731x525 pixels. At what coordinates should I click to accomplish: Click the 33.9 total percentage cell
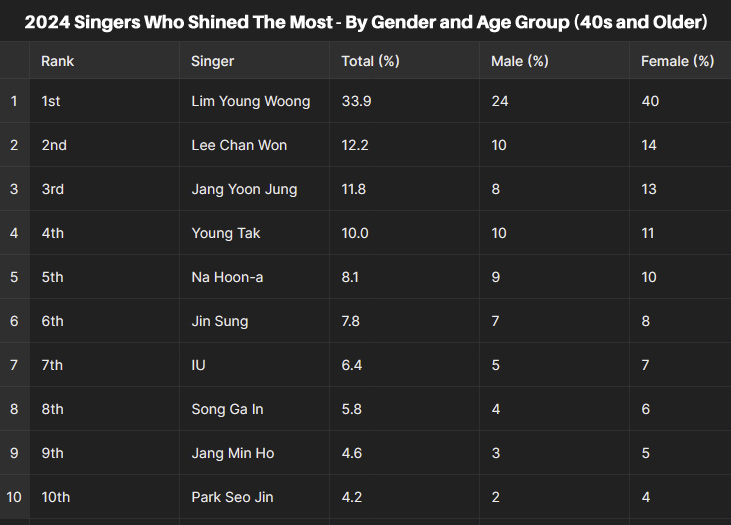click(405, 101)
